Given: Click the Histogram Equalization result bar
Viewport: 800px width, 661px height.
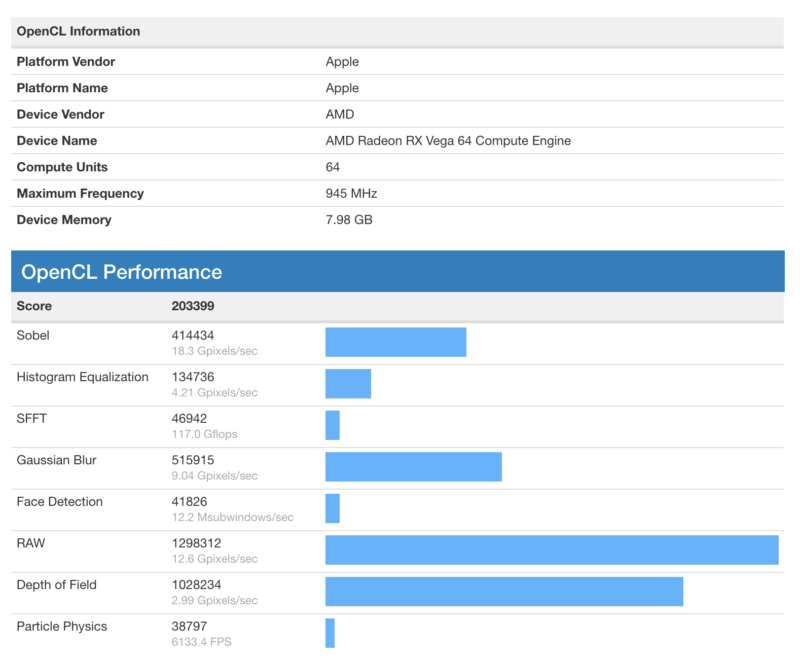Looking at the screenshot, I should [348, 384].
